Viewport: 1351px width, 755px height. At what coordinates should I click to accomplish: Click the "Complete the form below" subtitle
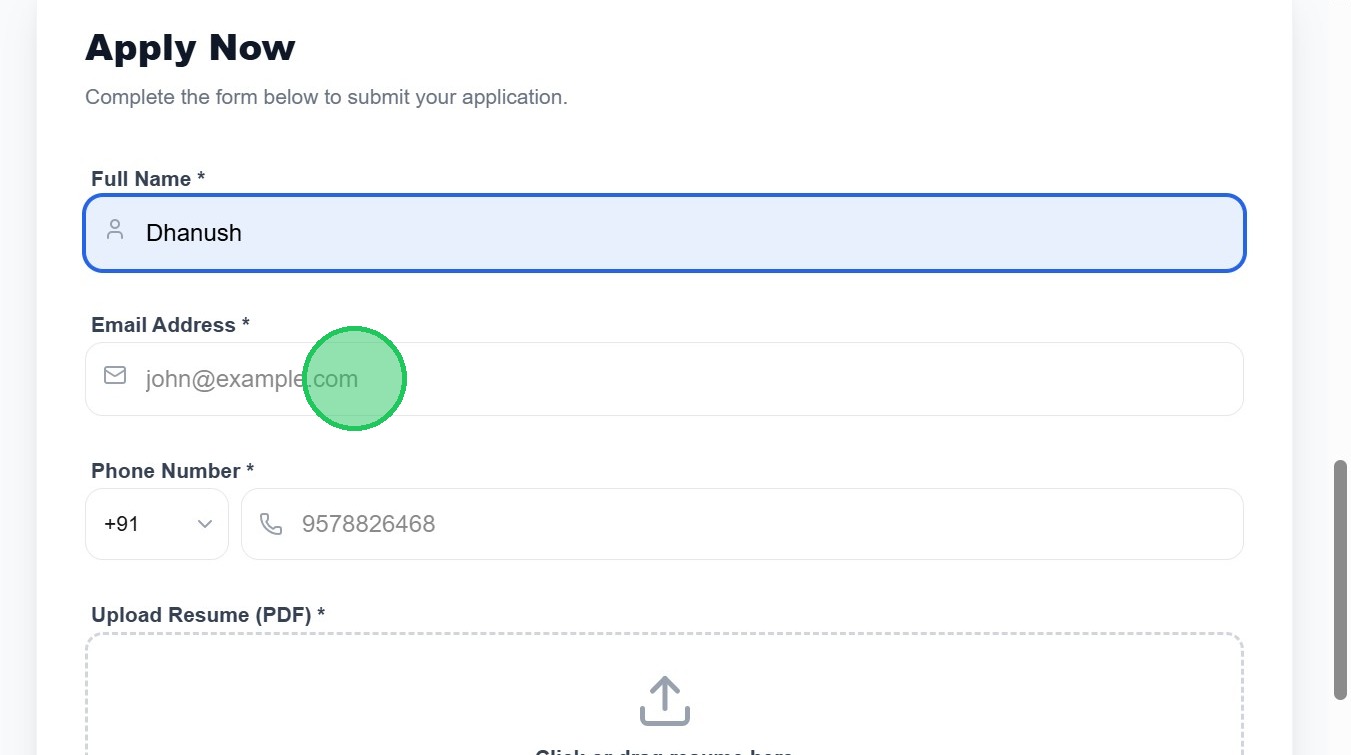pyautogui.click(x=326, y=97)
